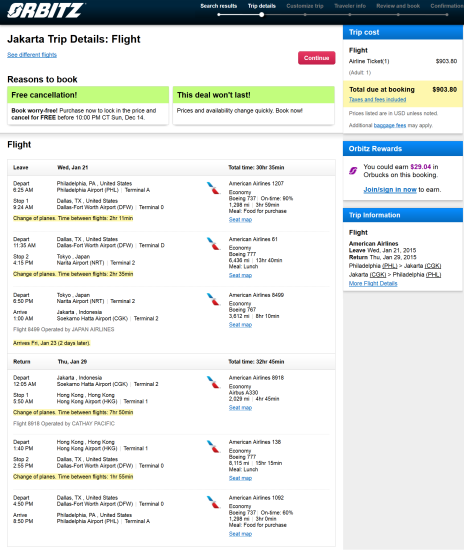
Task: Open Seat map for flight 1207
Action: [240, 220]
